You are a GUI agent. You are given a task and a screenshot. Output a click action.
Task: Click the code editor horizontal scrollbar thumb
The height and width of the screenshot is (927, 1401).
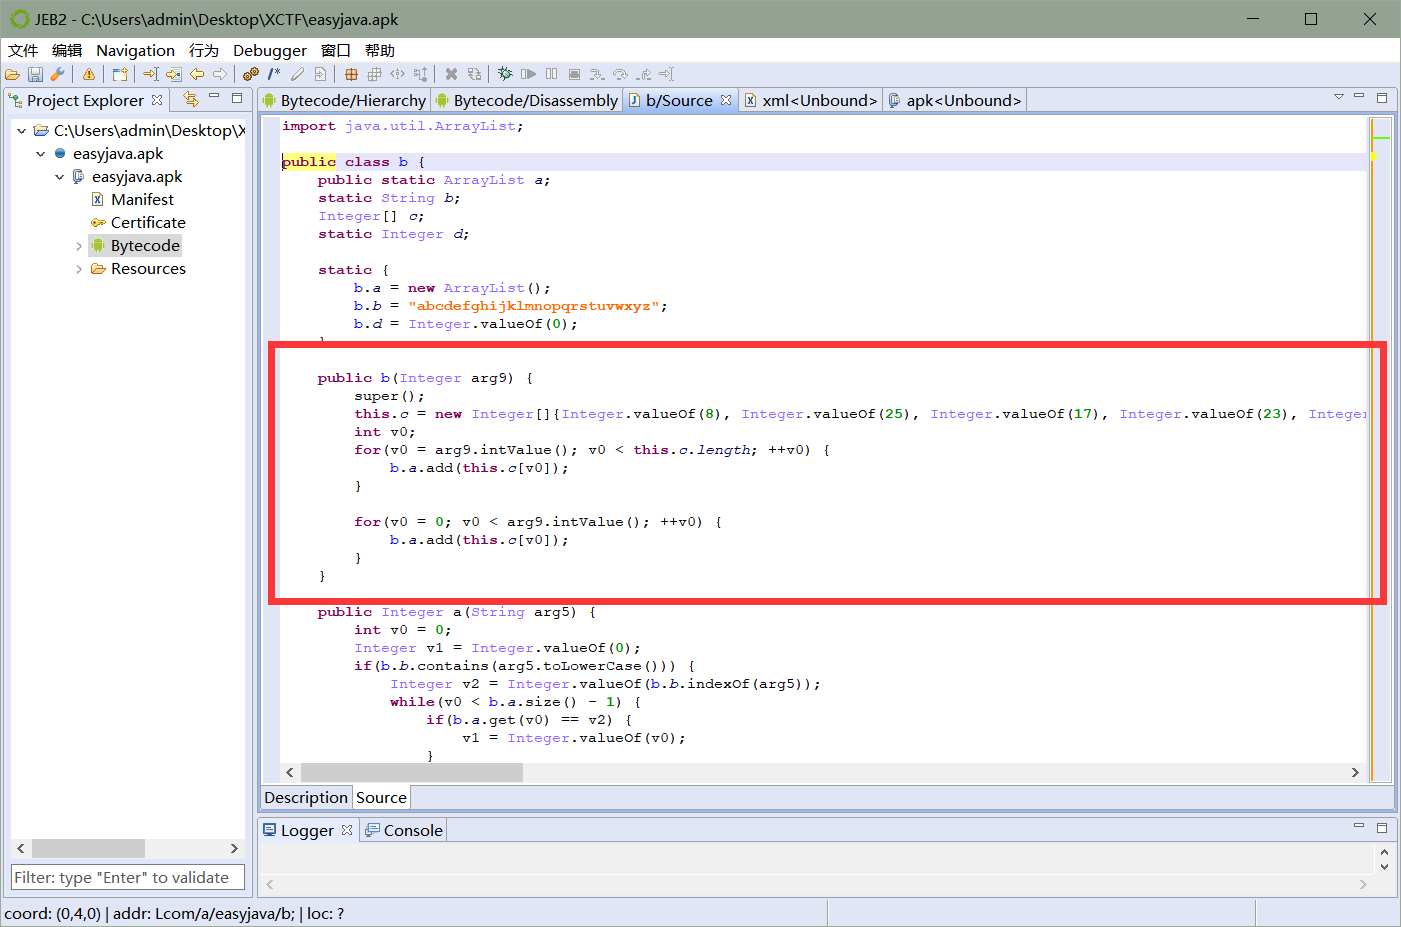(x=412, y=772)
